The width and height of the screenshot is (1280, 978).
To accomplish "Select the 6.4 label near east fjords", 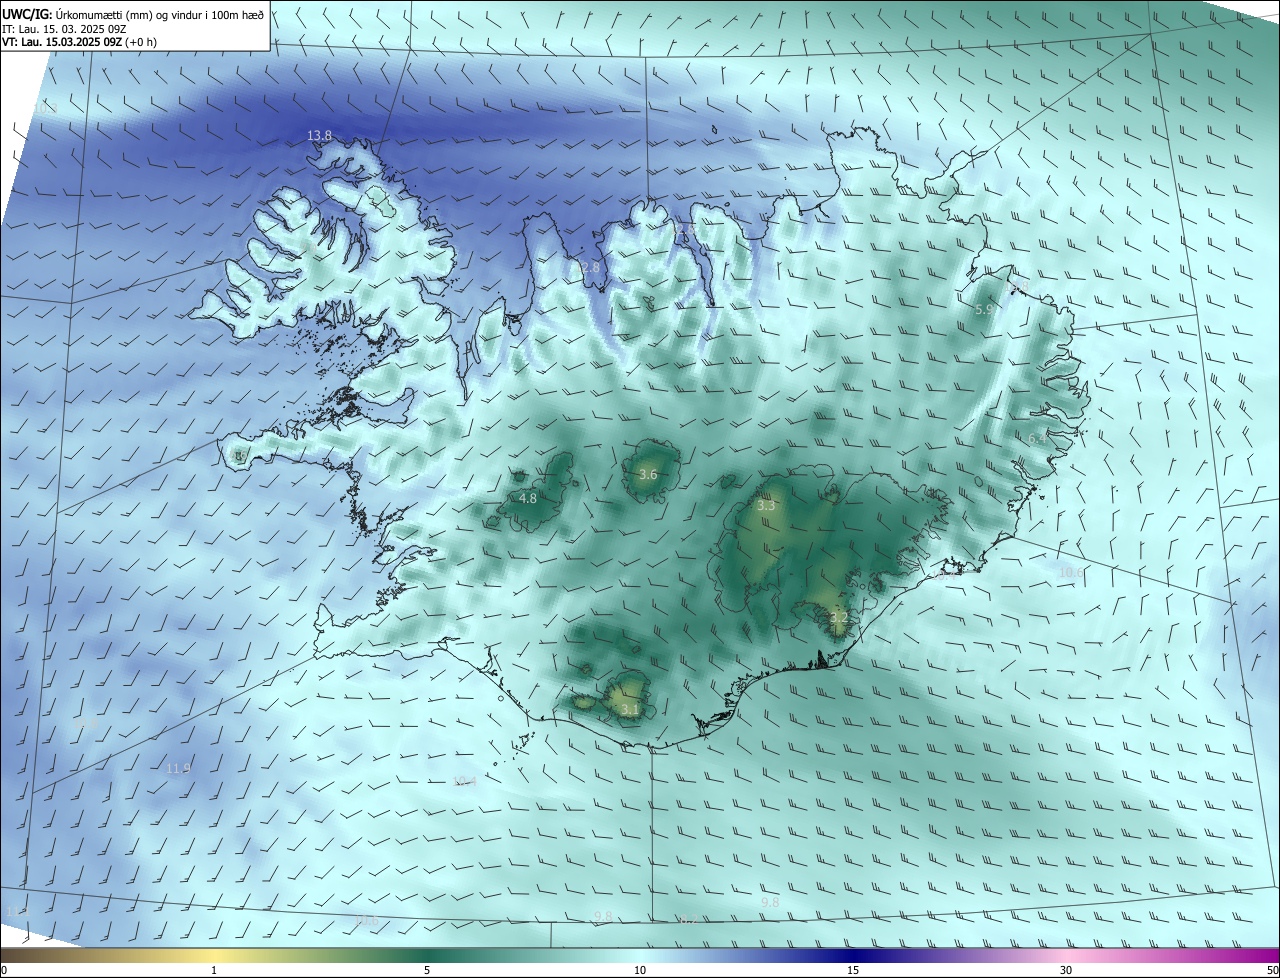I will 1038,439.
